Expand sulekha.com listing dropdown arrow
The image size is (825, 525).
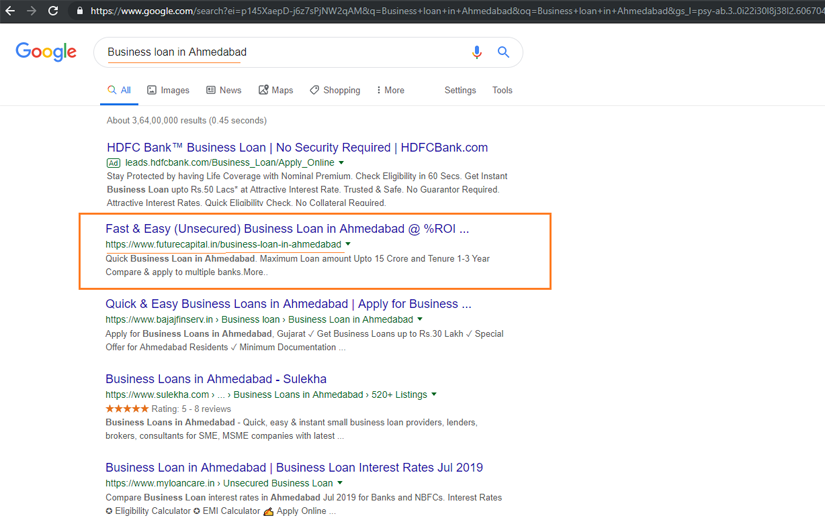pyautogui.click(x=434, y=394)
